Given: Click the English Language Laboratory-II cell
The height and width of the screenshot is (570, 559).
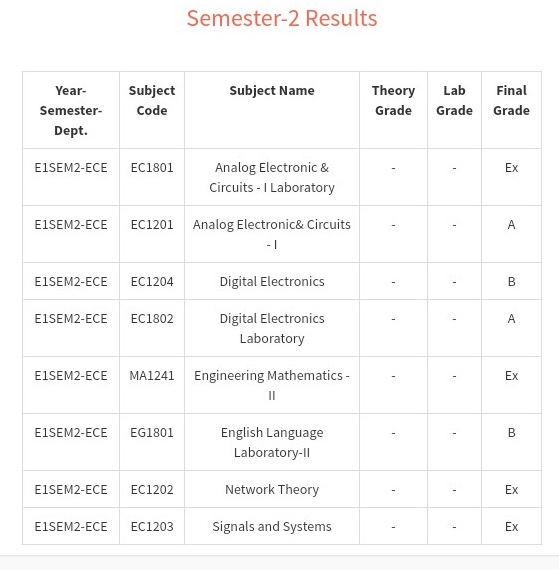Looking at the screenshot, I should 272,442.
